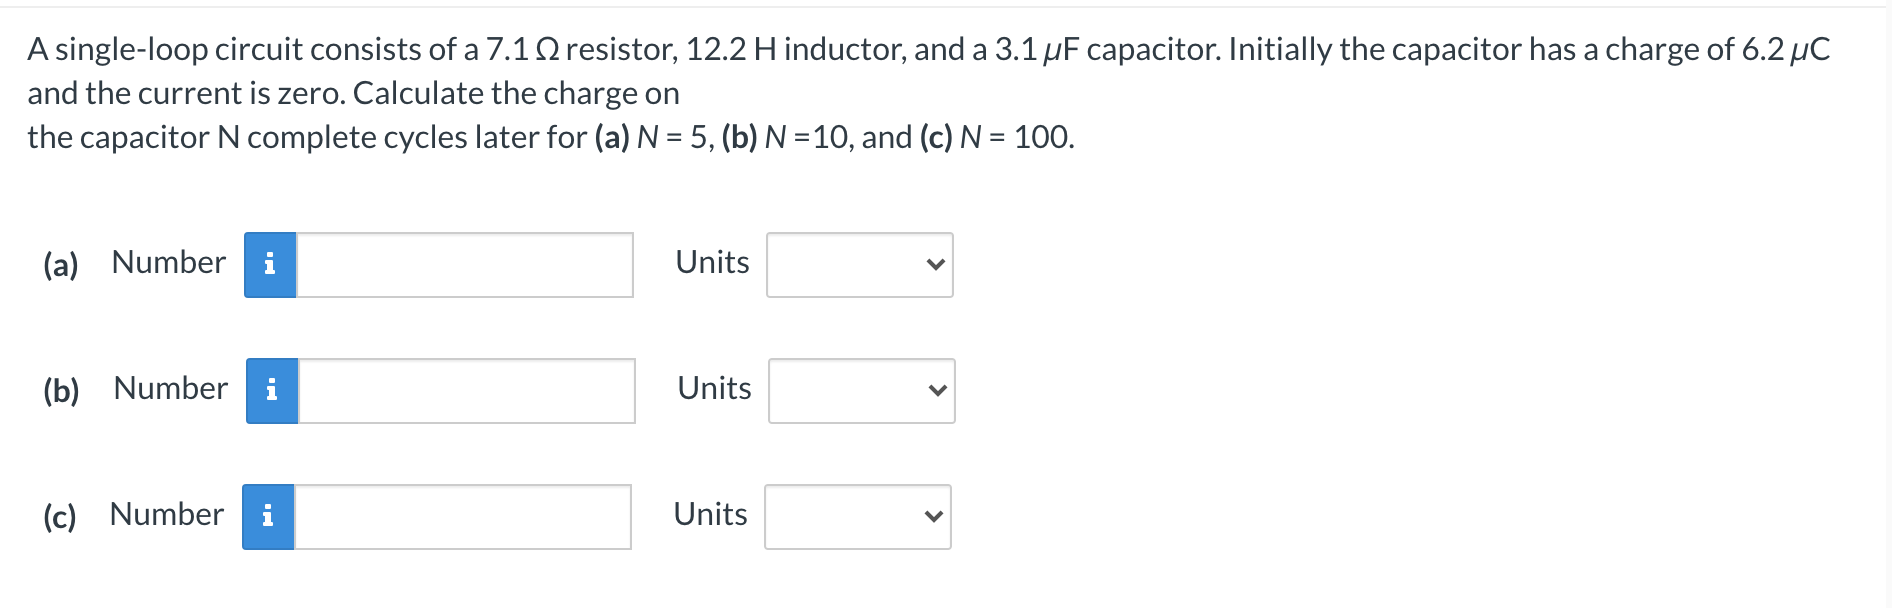
Task: Click the Number input field for part (b)
Action: coord(468,391)
